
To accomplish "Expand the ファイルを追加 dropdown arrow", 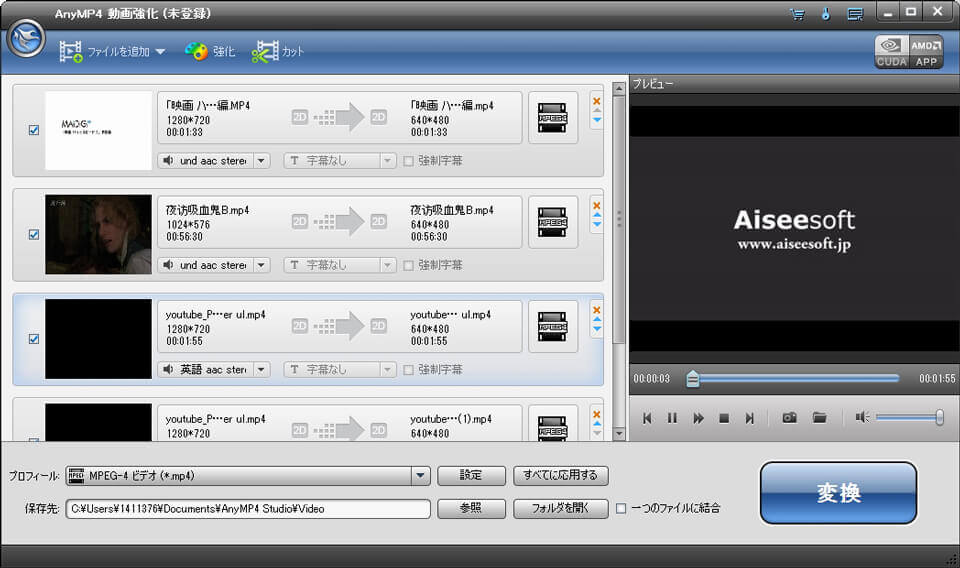I will (160, 52).
